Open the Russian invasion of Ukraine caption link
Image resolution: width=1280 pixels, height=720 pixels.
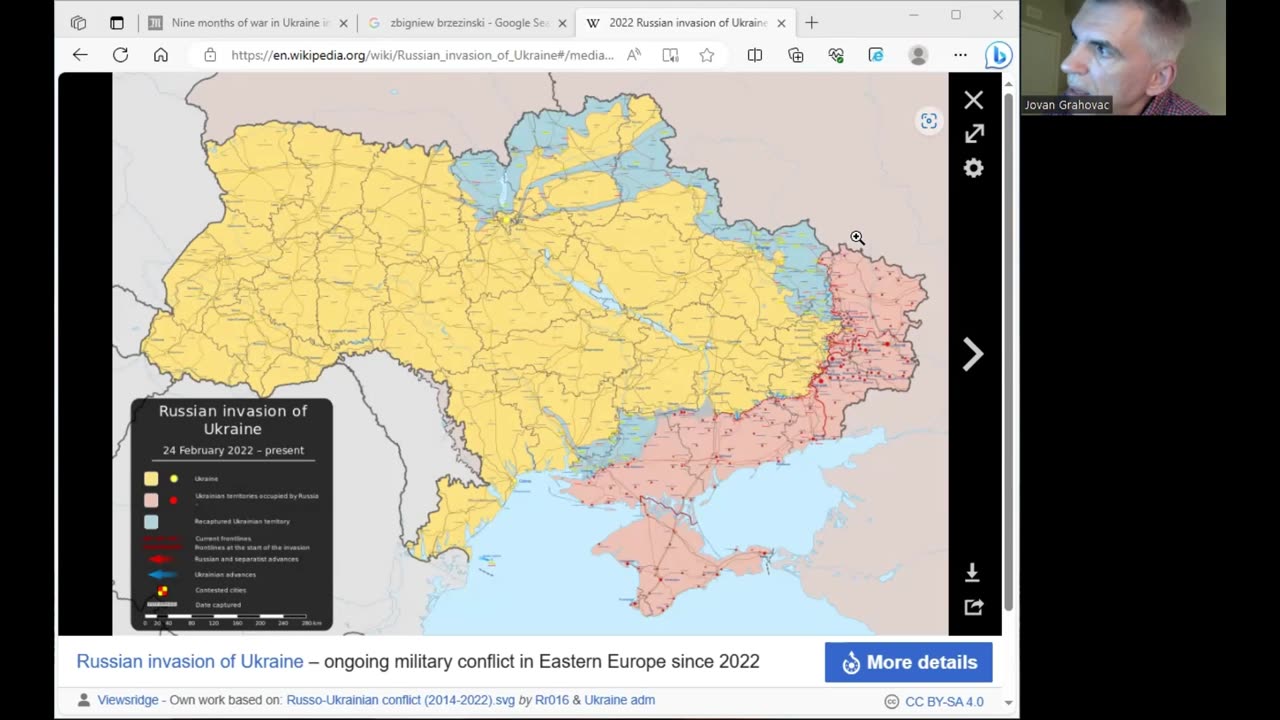click(x=190, y=661)
